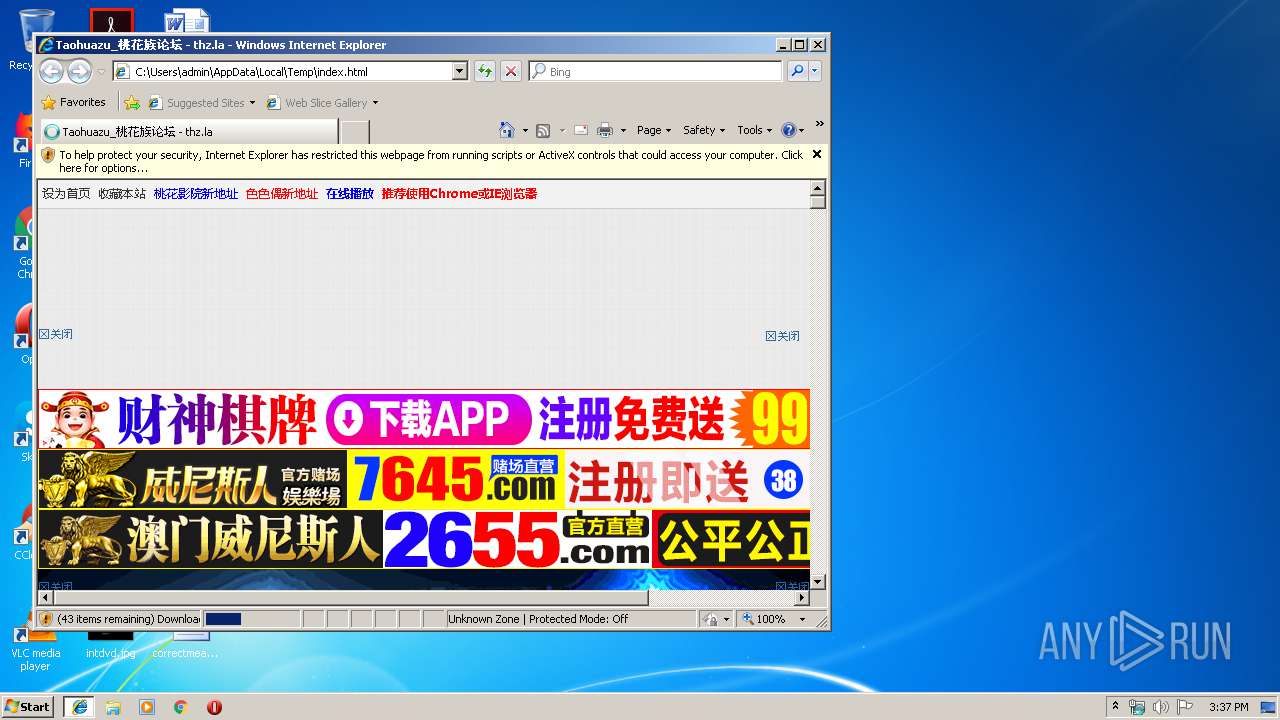Click the red Chrome browser recommendation link
1280x720 pixels.
(x=459, y=194)
